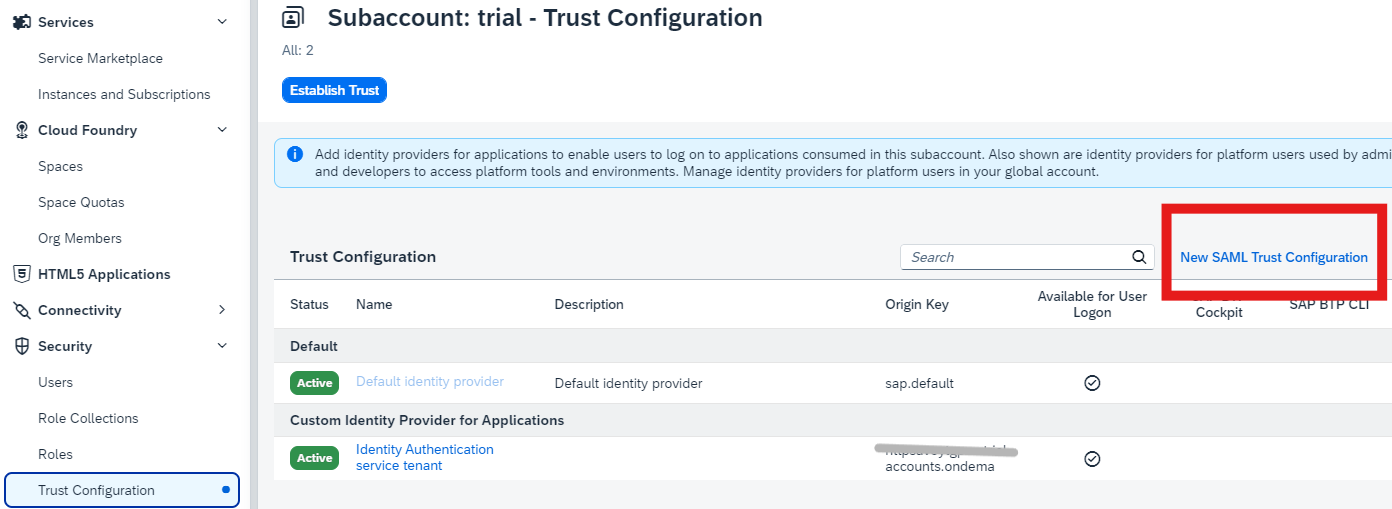Expand the Connectivity section chevron
The height and width of the screenshot is (509, 1392).
tap(222, 310)
